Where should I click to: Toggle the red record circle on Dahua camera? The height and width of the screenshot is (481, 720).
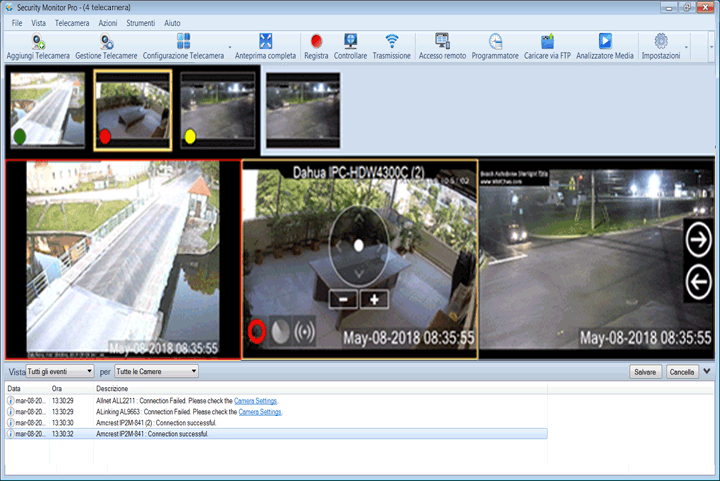258,330
